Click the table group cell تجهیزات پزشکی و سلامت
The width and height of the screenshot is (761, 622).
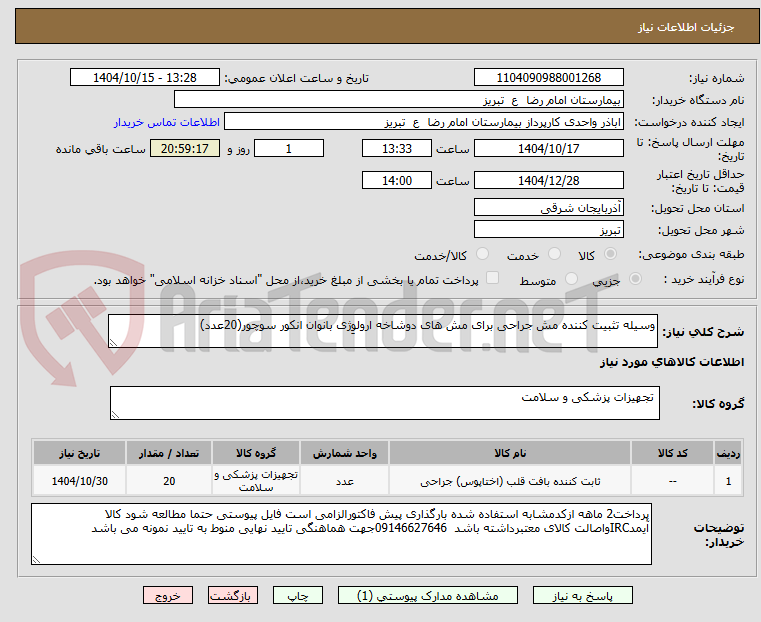[x=256, y=481]
